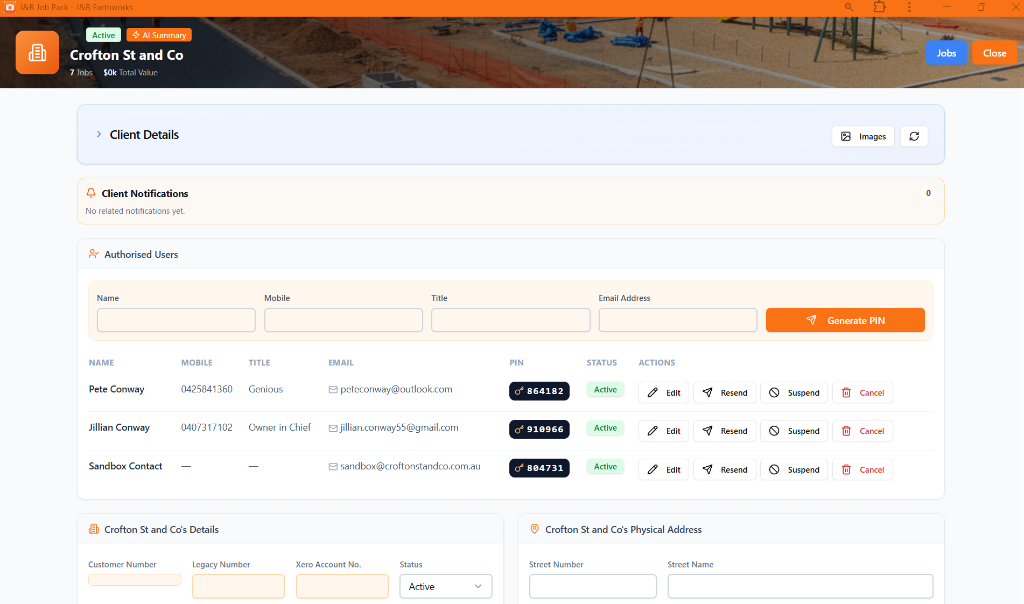The width and height of the screenshot is (1024, 604).
Task: Click Pete Conway's PIN 864182 badge
Action: point(539,391)
